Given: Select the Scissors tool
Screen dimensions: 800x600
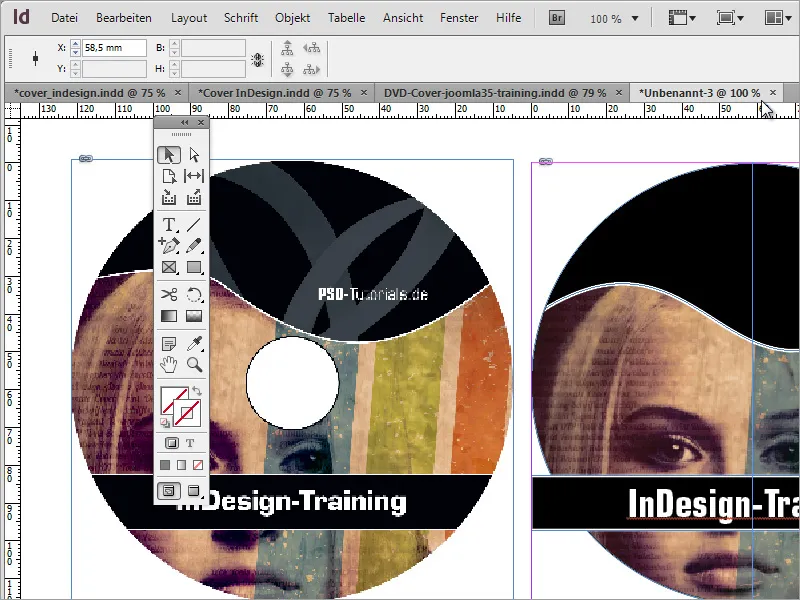Looking at the screenshot, I should 169,294.
